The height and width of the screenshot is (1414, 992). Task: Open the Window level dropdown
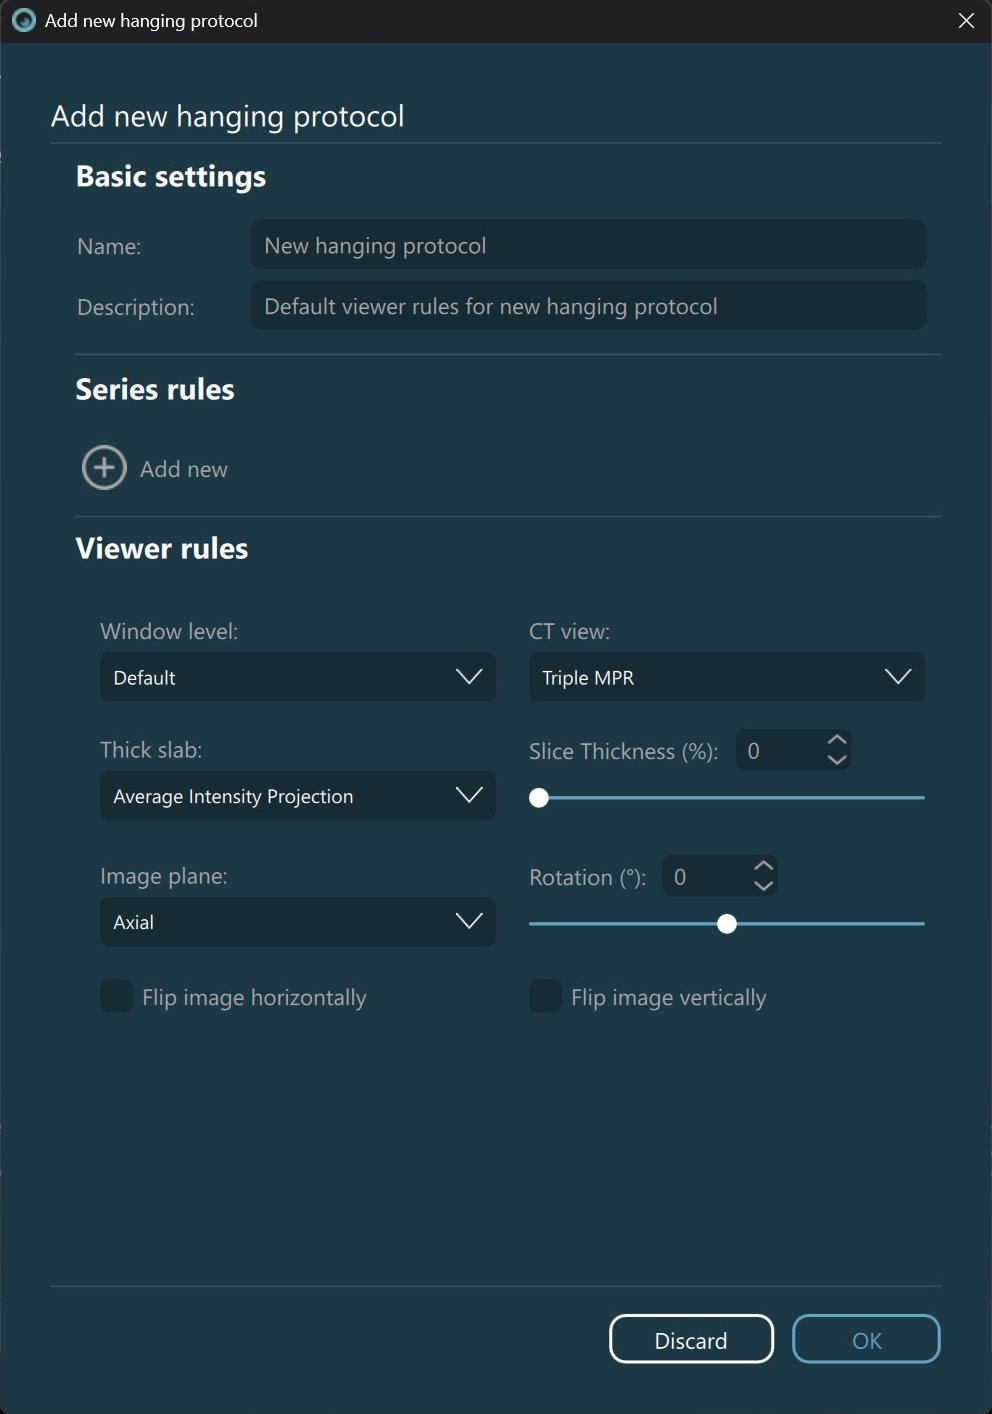[x=297, y=677]
